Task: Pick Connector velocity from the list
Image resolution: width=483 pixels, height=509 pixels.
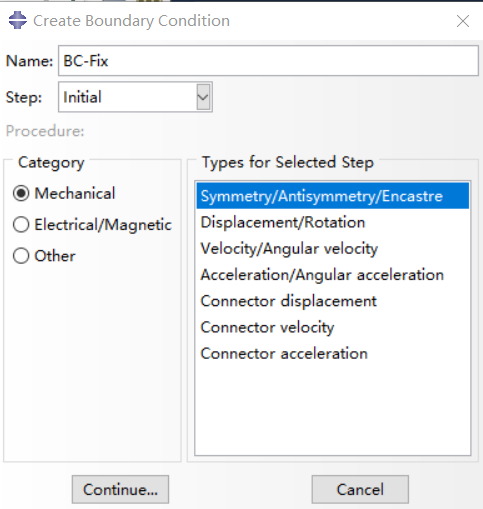Action: [333, 327]
